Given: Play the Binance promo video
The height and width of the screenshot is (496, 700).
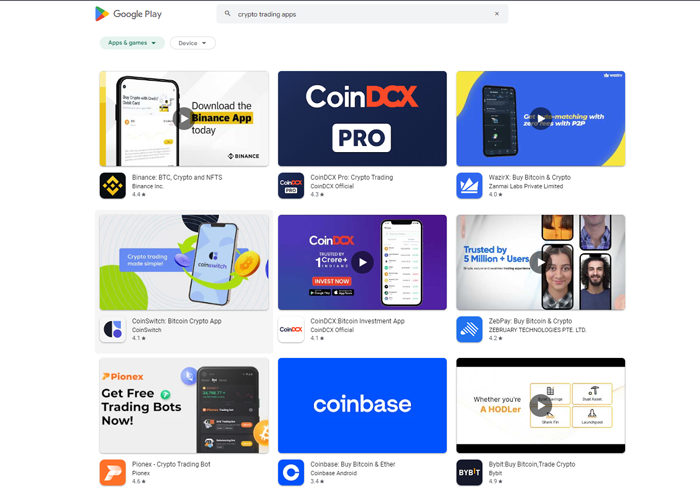Looking at the screenshot, I should click(x=184, y=118).
